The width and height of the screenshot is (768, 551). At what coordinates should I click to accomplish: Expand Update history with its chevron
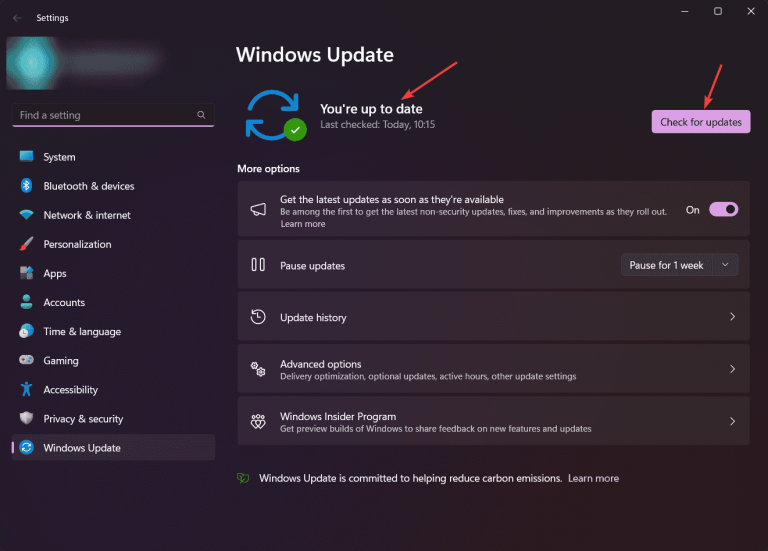tap(732, 317)
